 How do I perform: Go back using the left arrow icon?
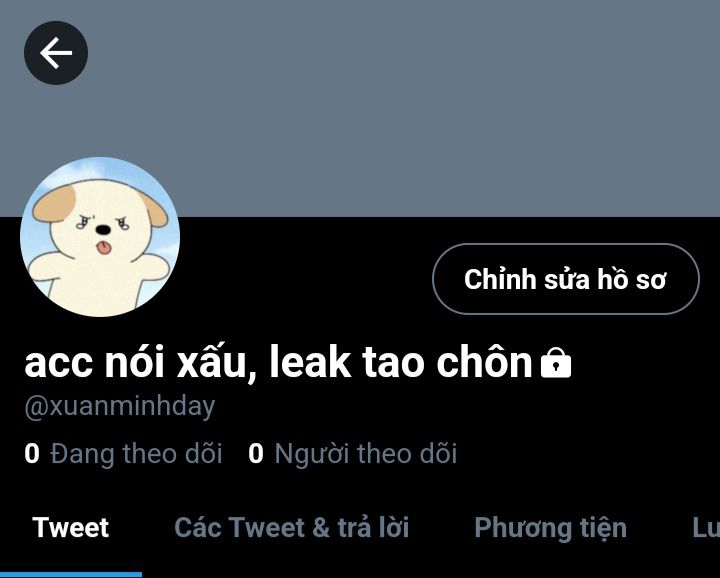(56, 53)
